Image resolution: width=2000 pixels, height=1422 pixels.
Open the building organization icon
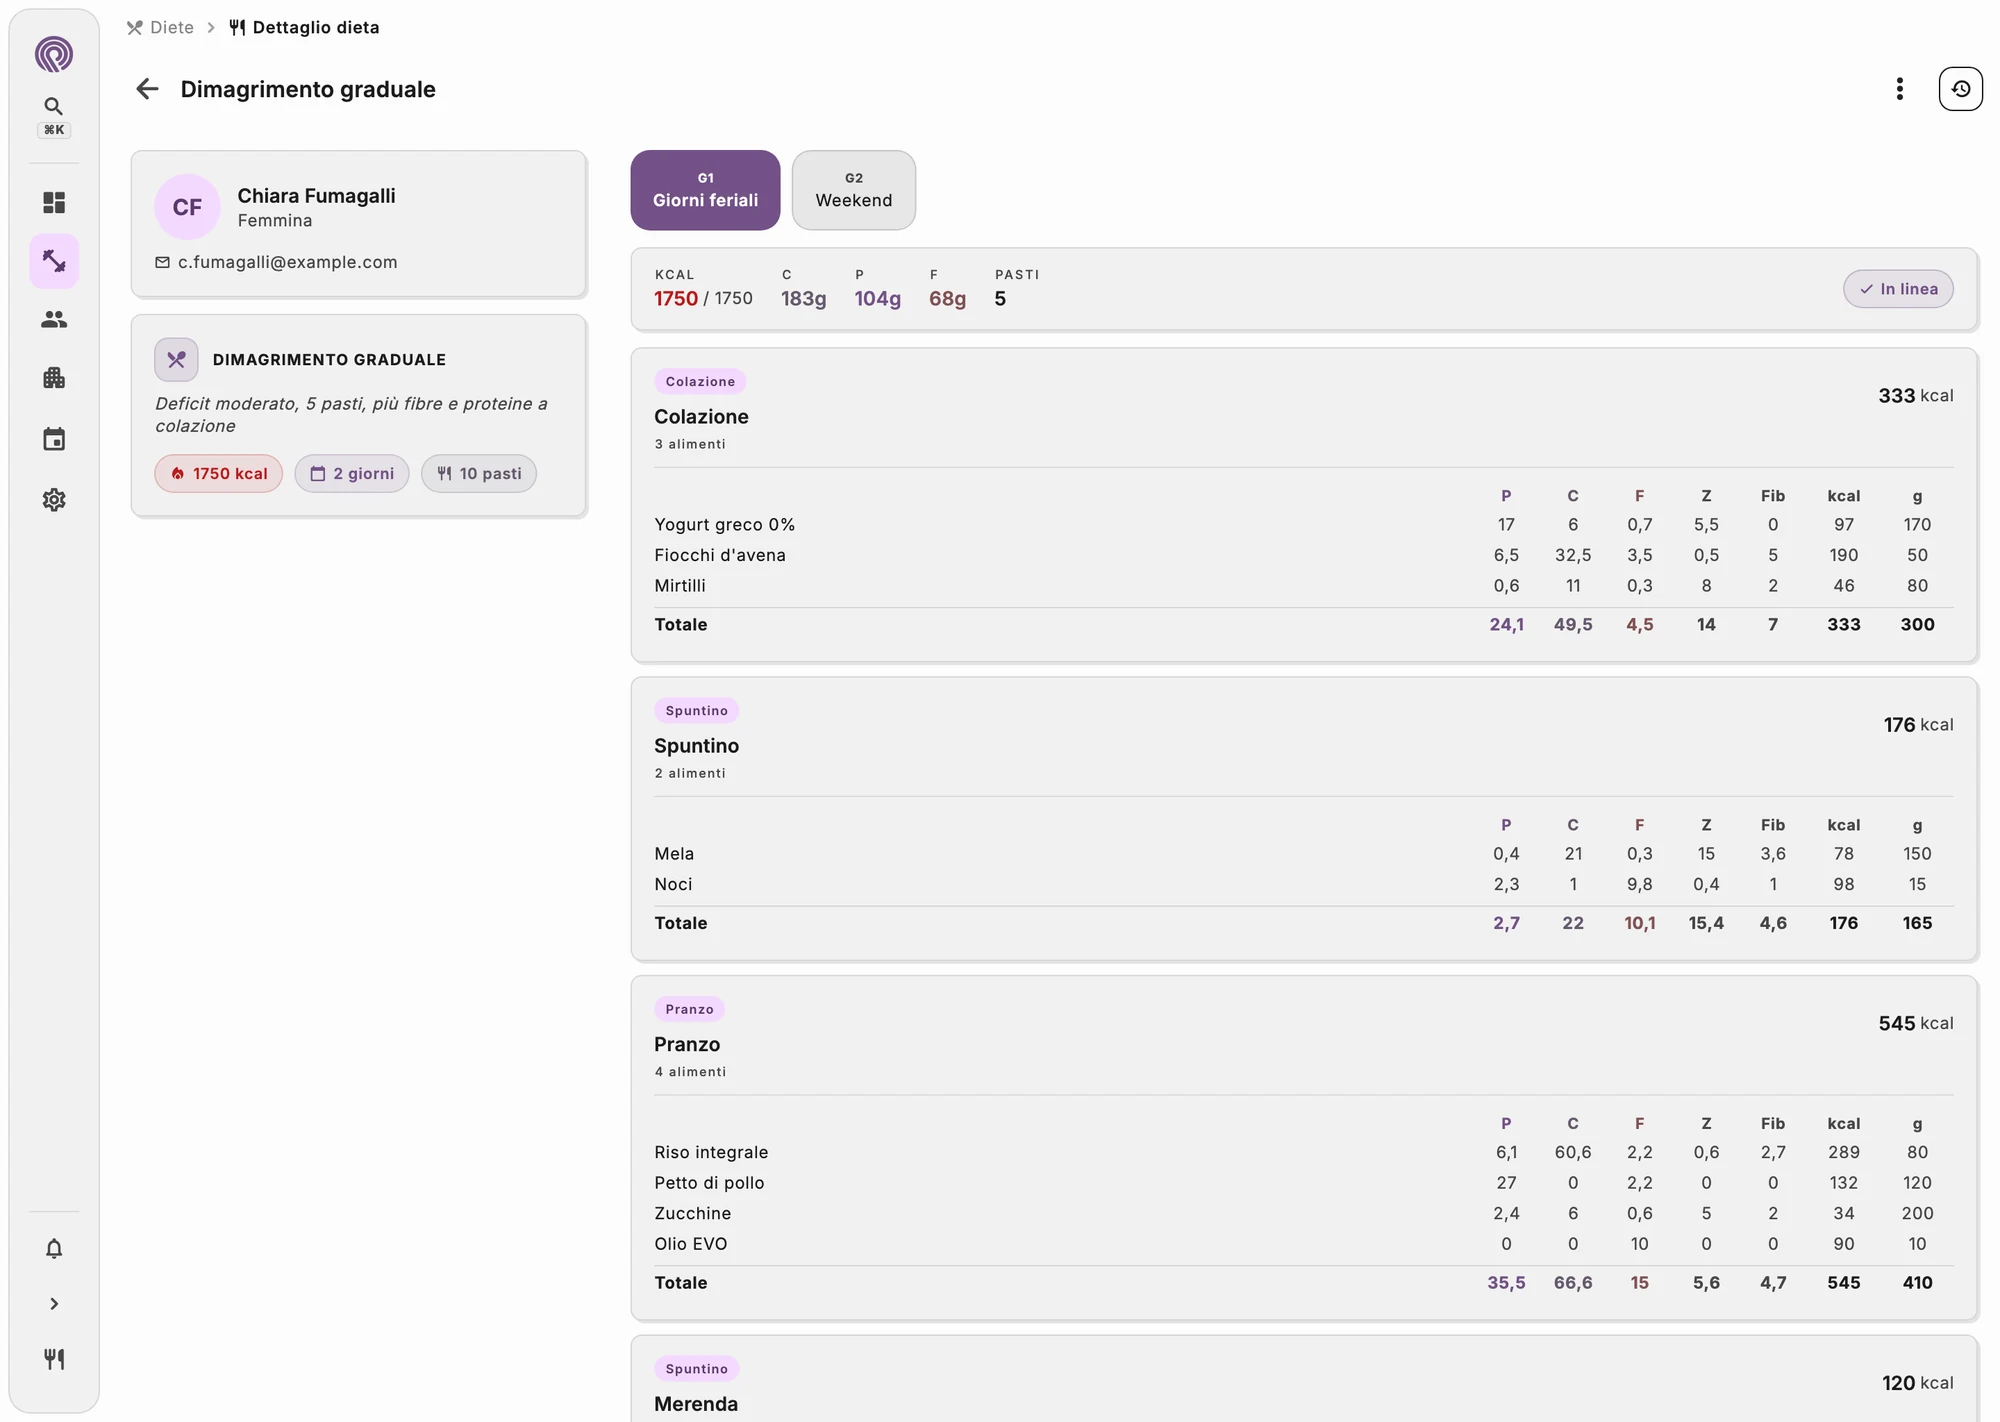click(54, 378)
